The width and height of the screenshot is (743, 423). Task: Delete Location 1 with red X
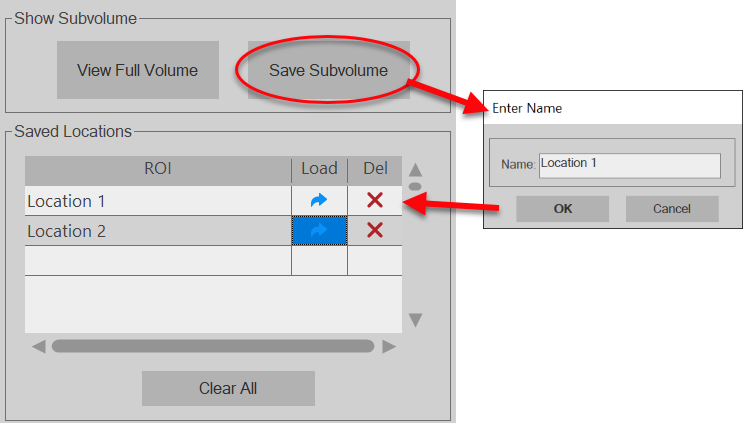pos(375,201)
